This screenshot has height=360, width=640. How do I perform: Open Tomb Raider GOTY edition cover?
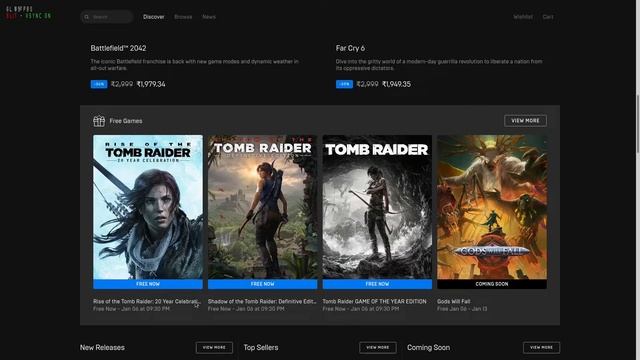pyautogui.click(x=377, y=207)
